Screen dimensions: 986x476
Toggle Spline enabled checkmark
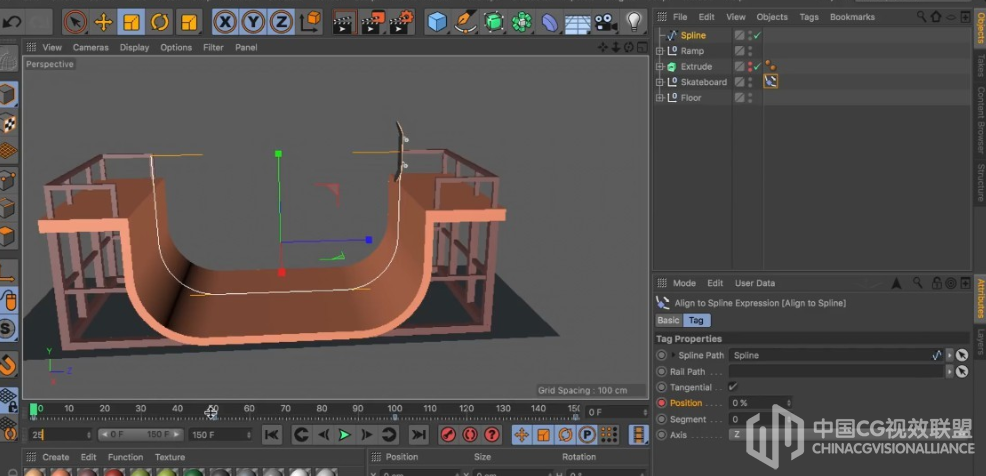(757, 36)
